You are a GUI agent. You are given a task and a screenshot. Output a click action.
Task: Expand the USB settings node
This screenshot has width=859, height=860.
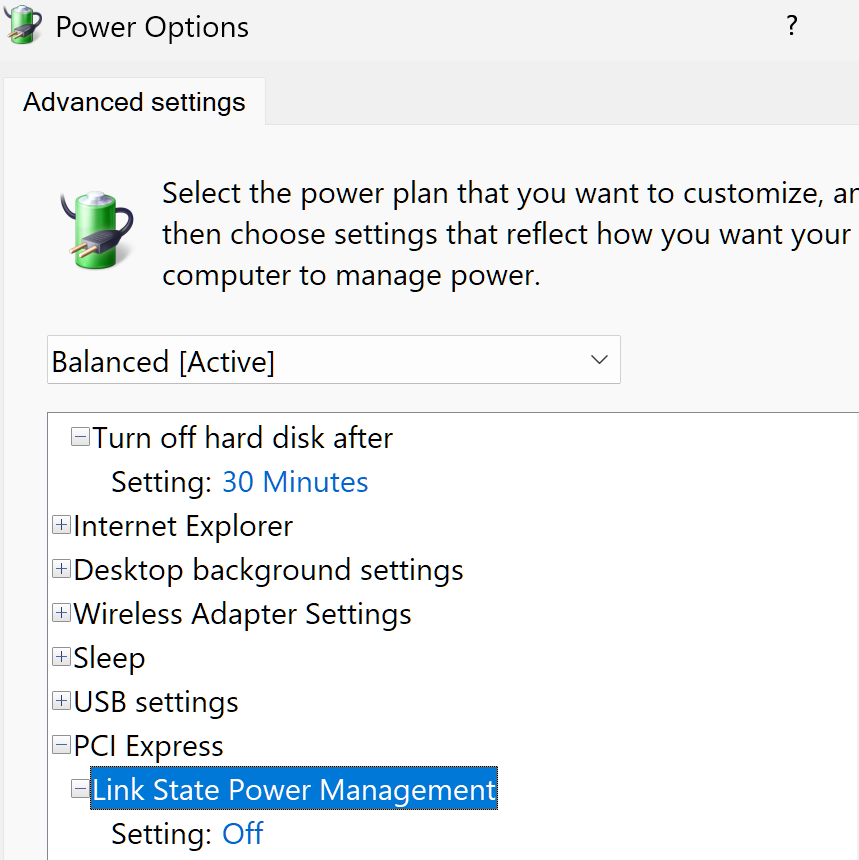coord(61,701)
